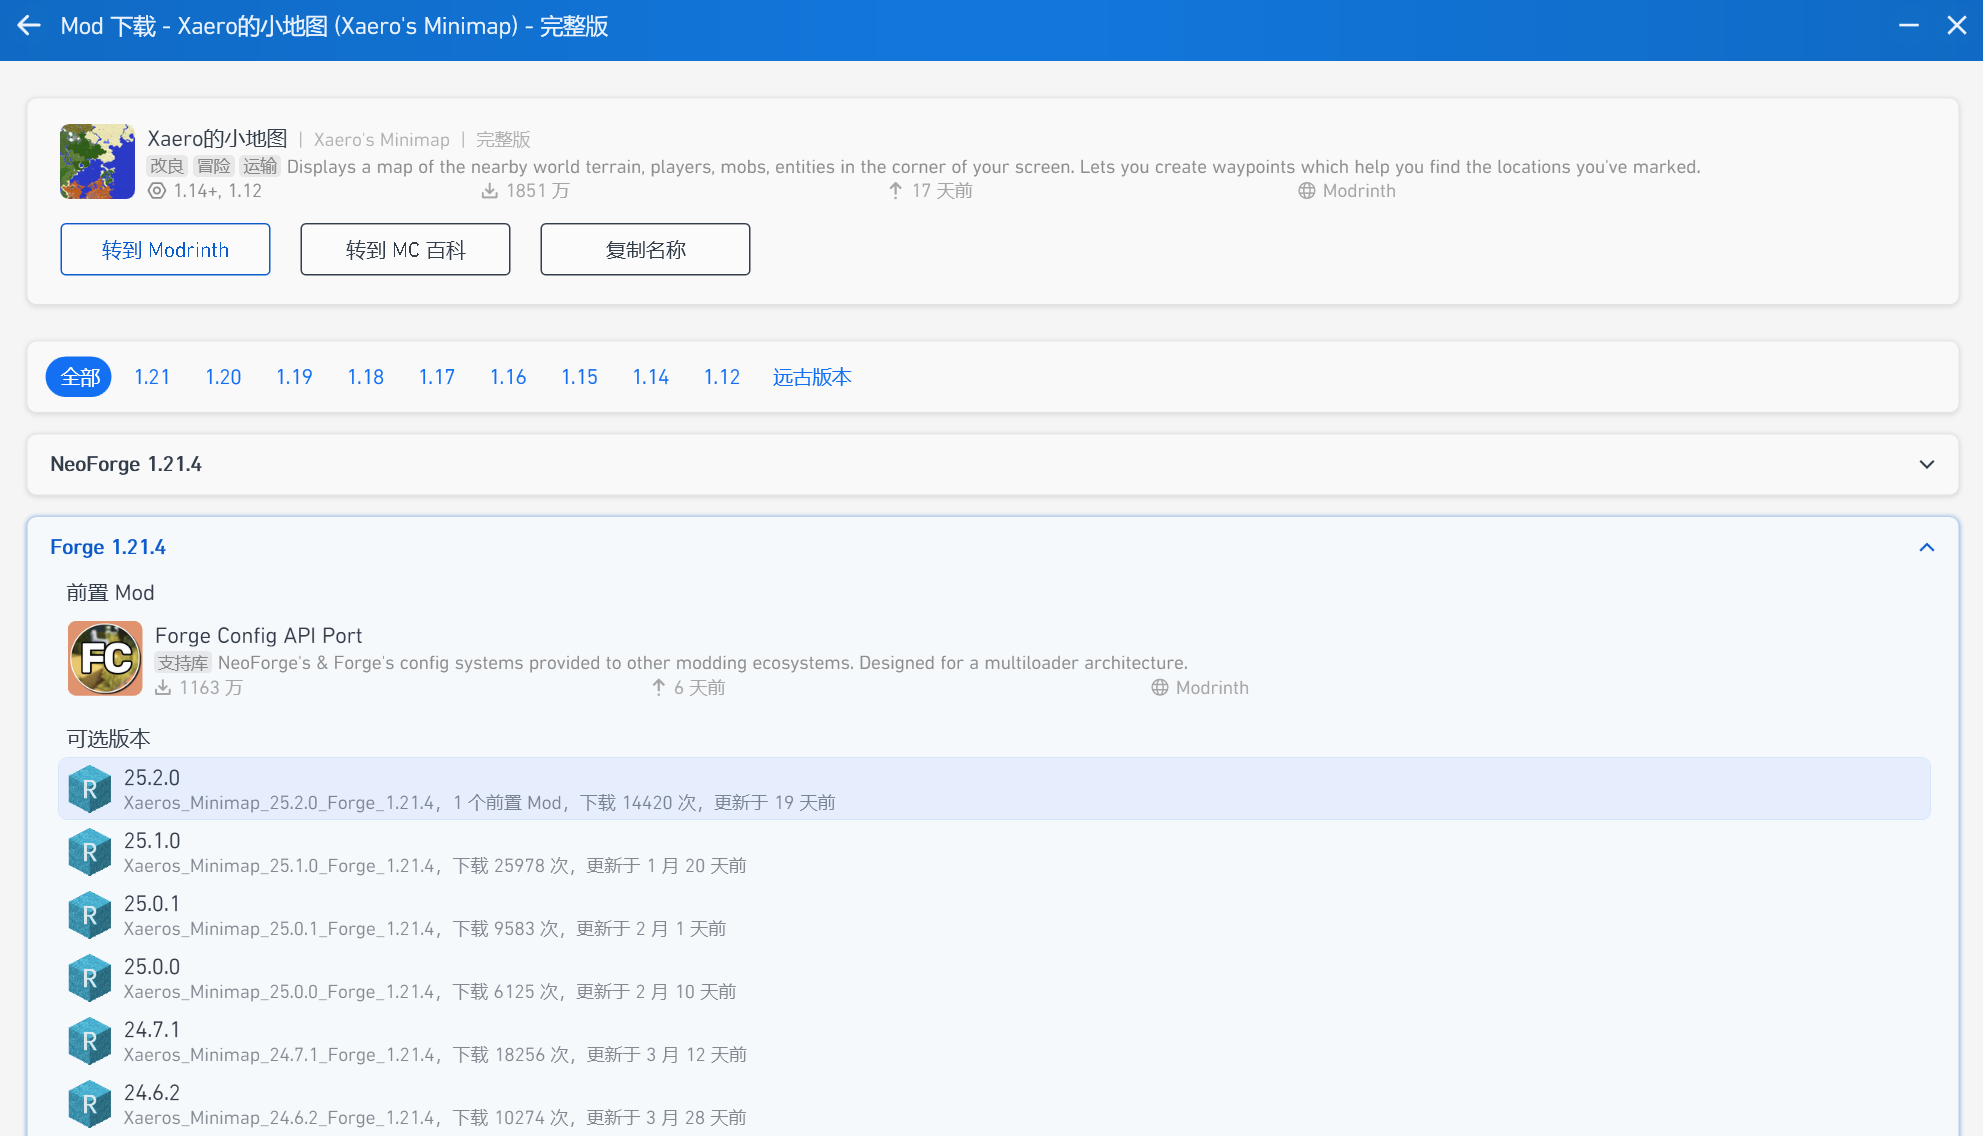Click the R icon for version 25.0.1
The image size is (1983, 1136).
tap(90, 915)
